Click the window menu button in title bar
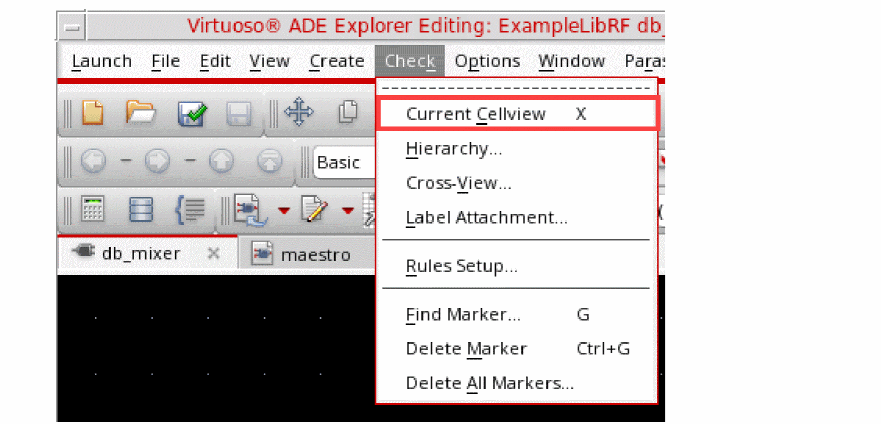 72,26
